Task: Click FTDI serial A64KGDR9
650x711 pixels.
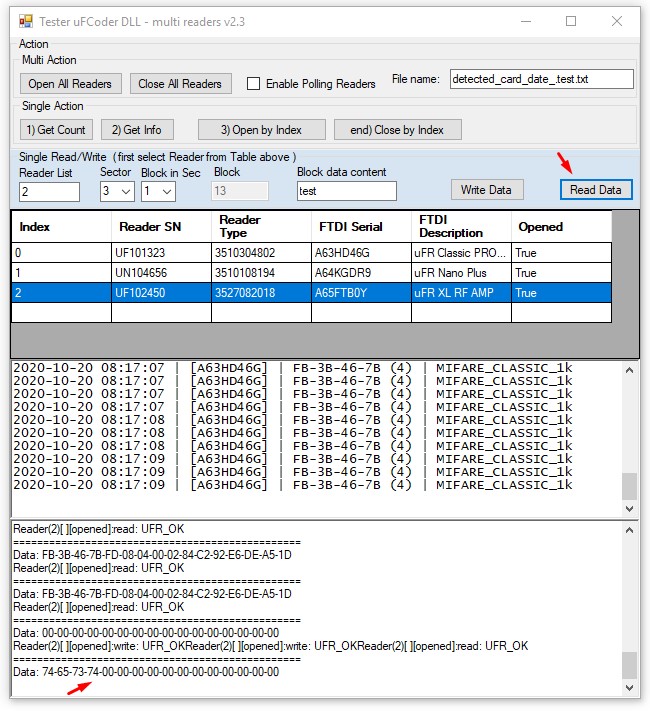Action: point(361,273)
